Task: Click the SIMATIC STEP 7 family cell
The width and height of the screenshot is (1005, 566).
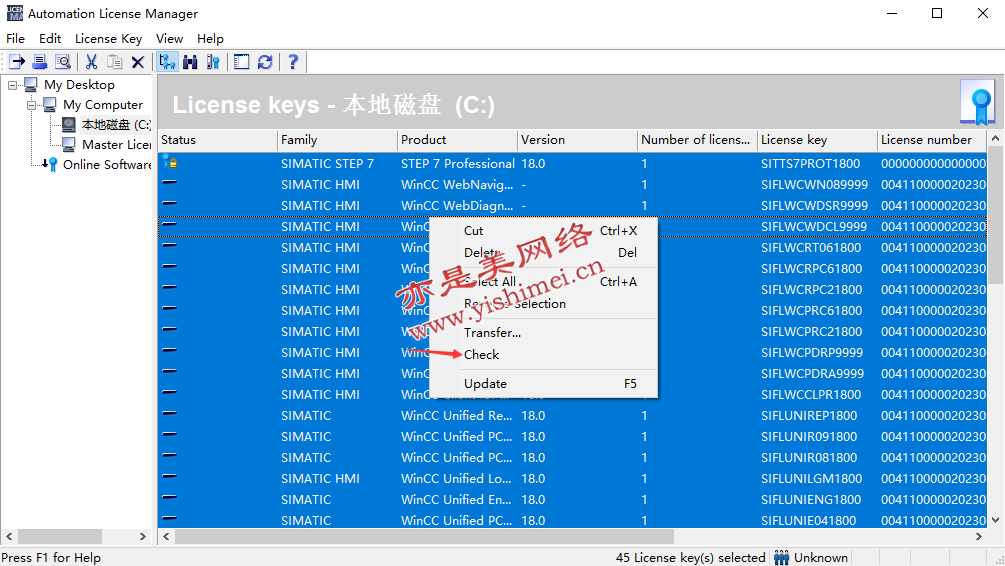Action: coord(327,163)
